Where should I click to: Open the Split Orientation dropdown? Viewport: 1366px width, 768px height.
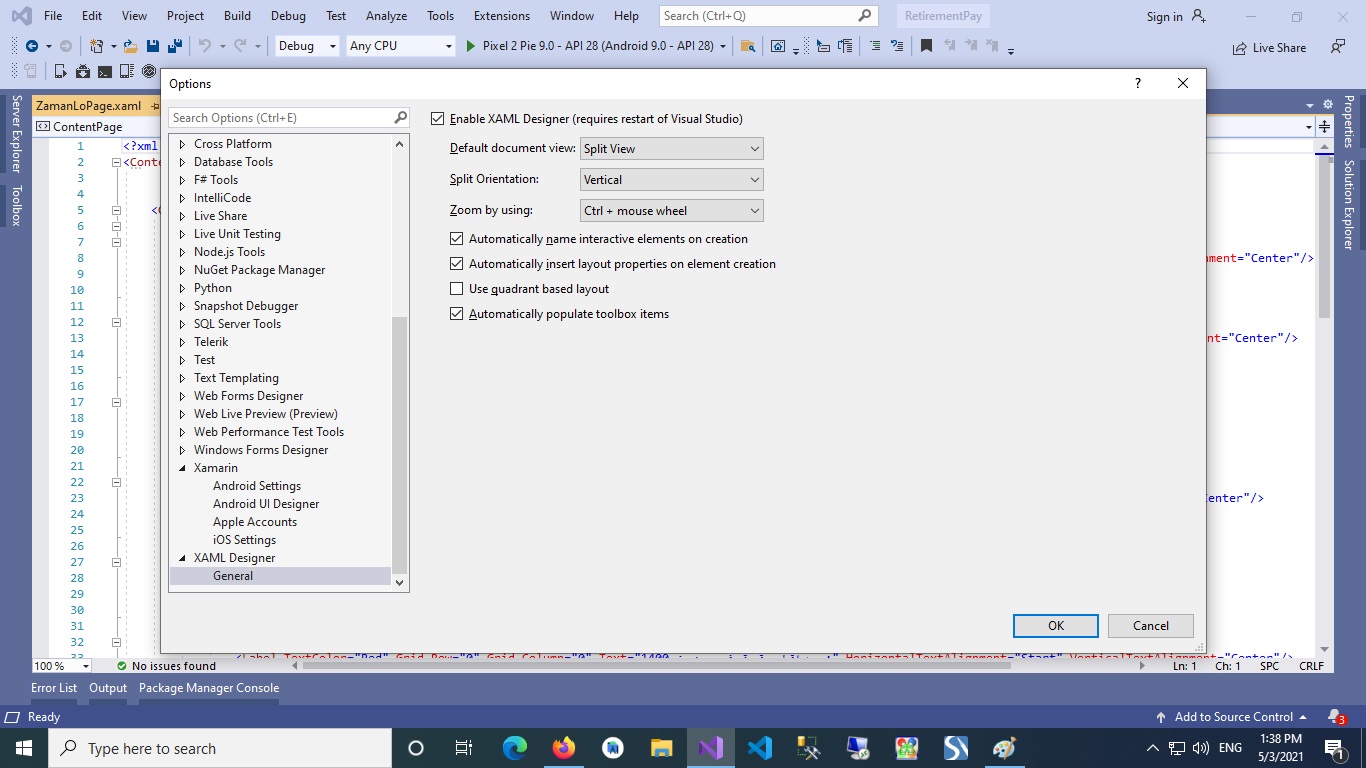(x=672, y=180)
